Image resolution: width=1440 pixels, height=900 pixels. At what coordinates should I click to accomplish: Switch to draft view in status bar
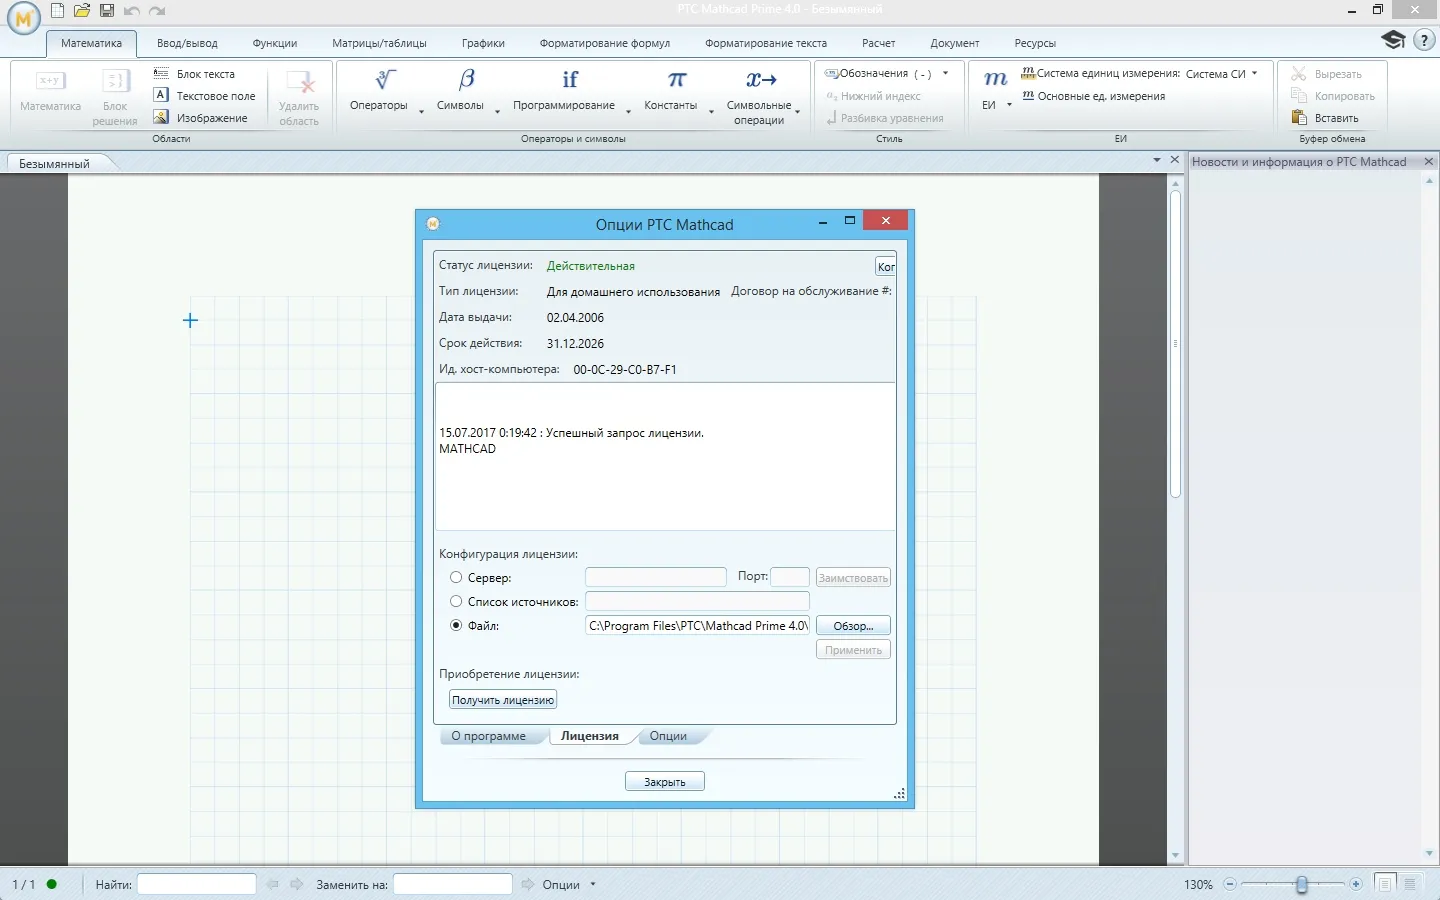point(1410,884)
